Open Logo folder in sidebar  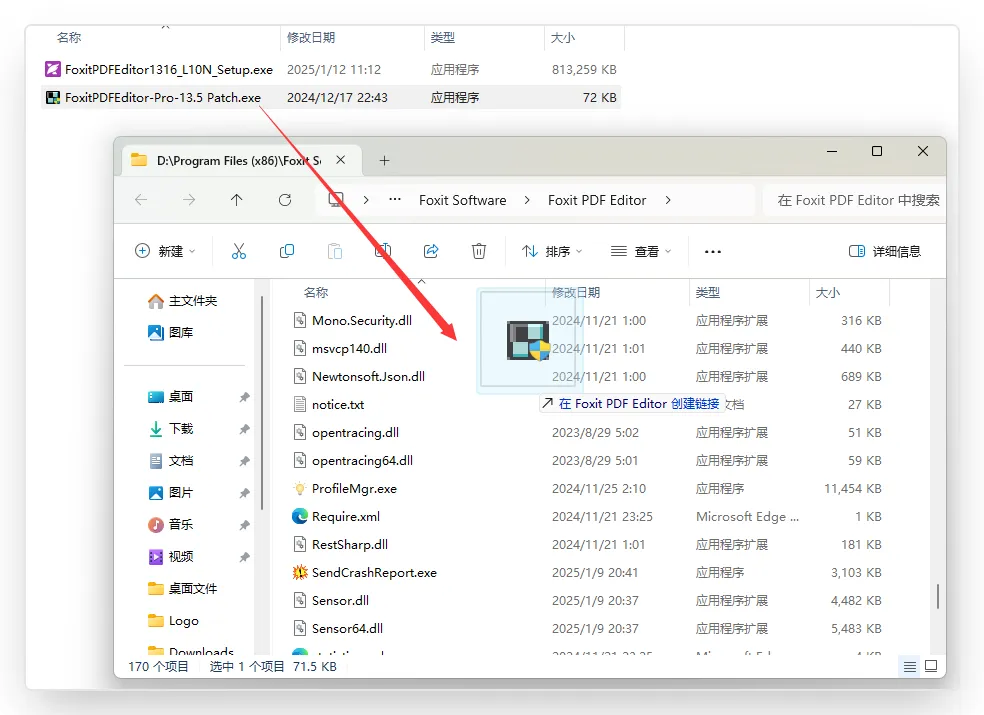tap(173, 621)
